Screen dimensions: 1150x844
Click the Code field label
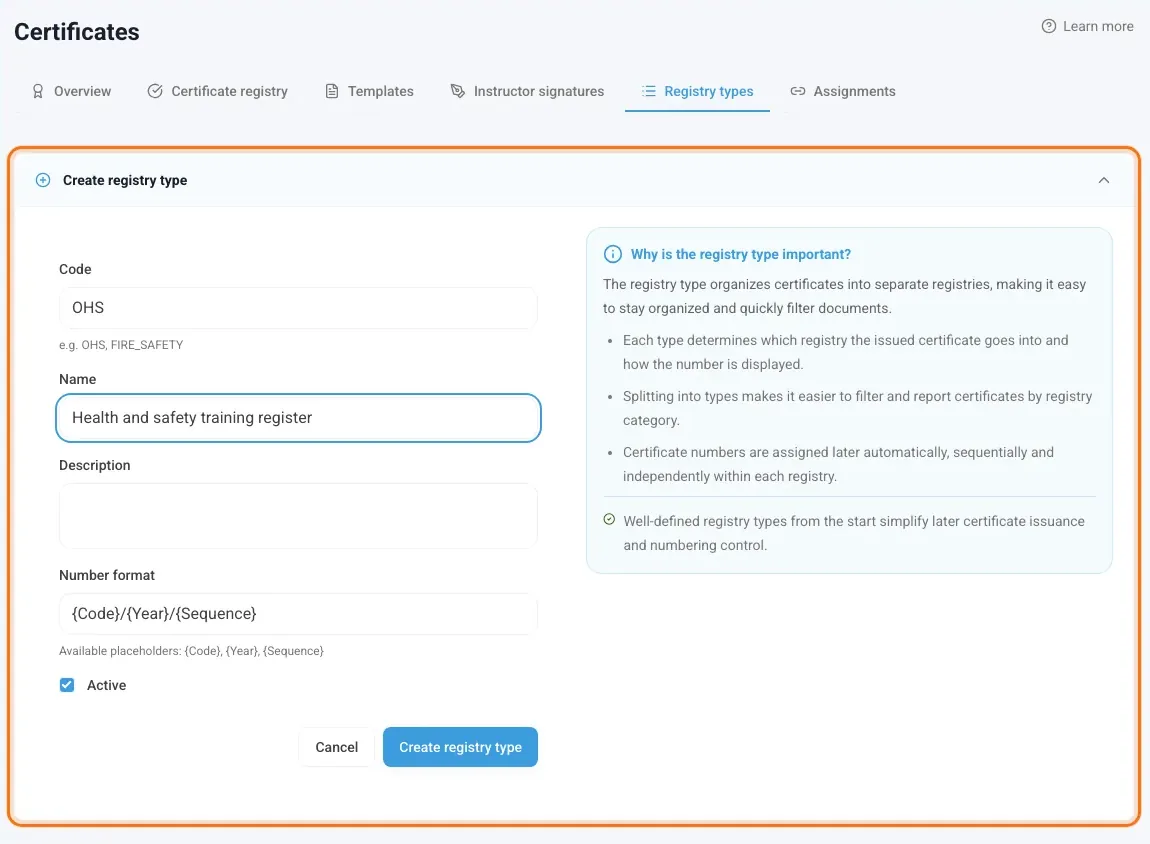[76, 269]
